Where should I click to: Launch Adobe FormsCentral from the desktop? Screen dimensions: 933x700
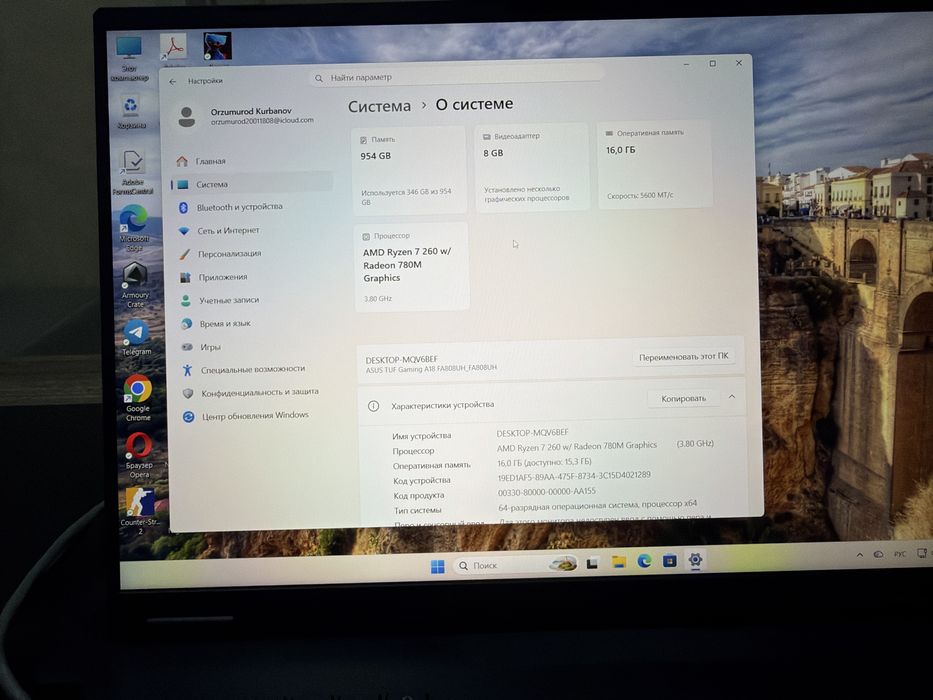coord(133,173)
